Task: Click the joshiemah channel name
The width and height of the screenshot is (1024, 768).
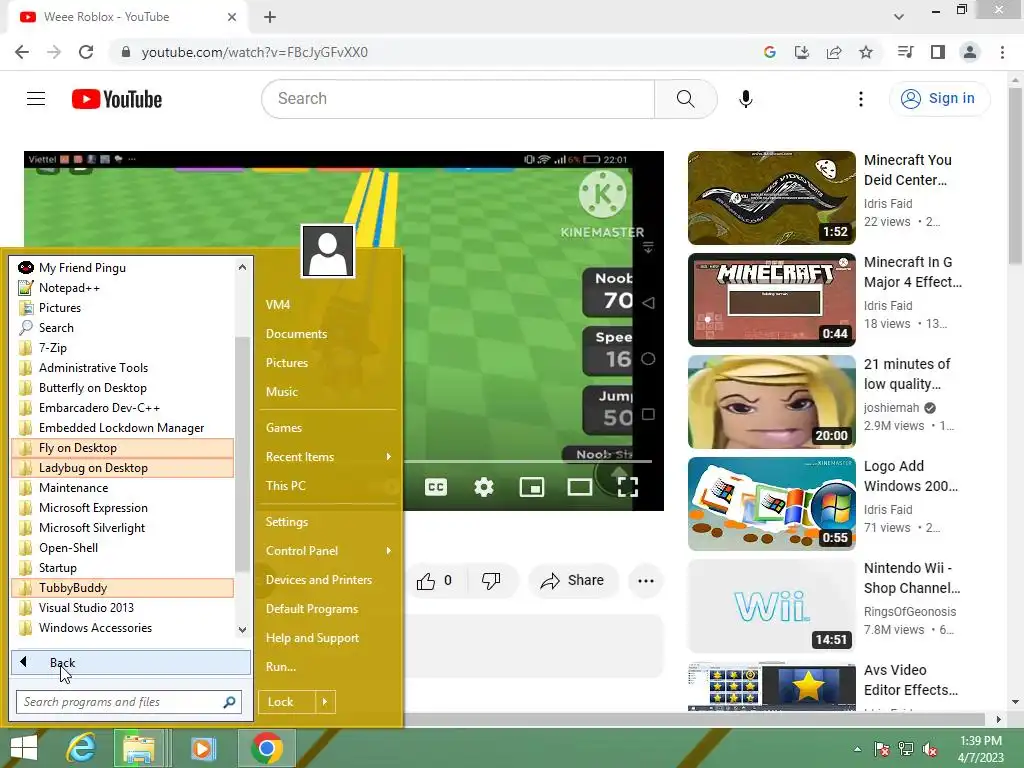Action: (891, 408)
